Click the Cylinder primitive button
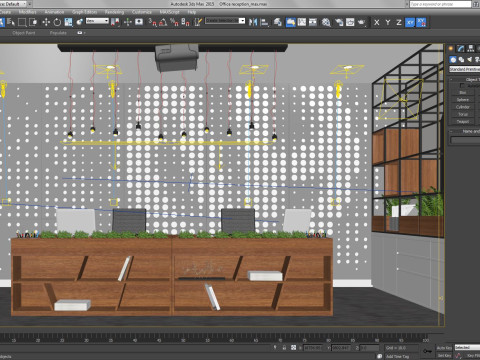This screenshot has height=360, width=480. coord(463,107)
